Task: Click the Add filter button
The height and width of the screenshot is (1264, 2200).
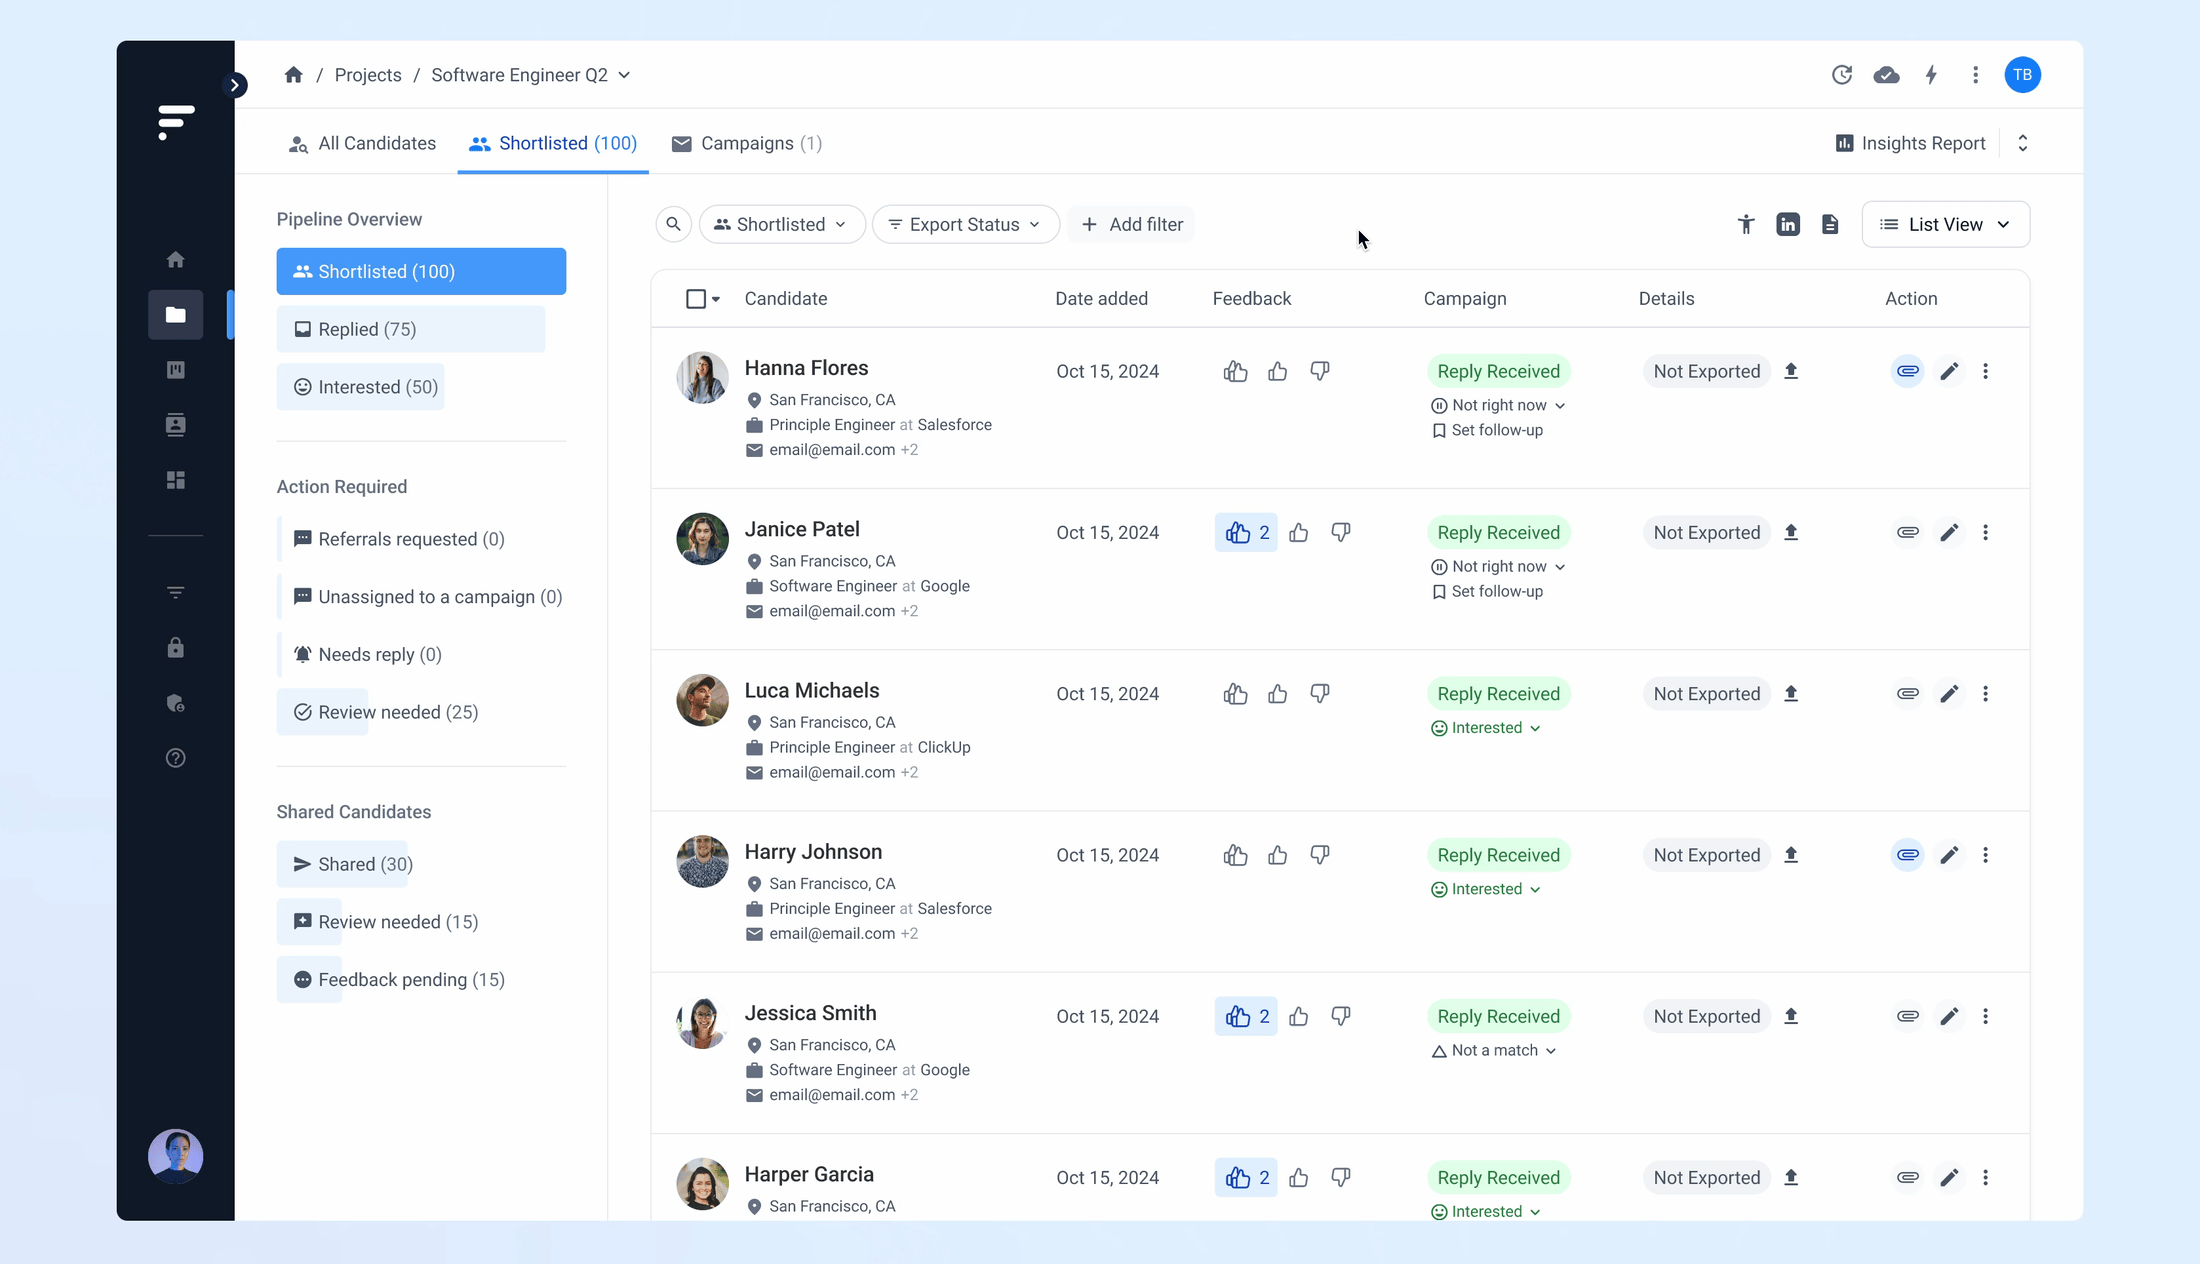Action: point(1132,224)
